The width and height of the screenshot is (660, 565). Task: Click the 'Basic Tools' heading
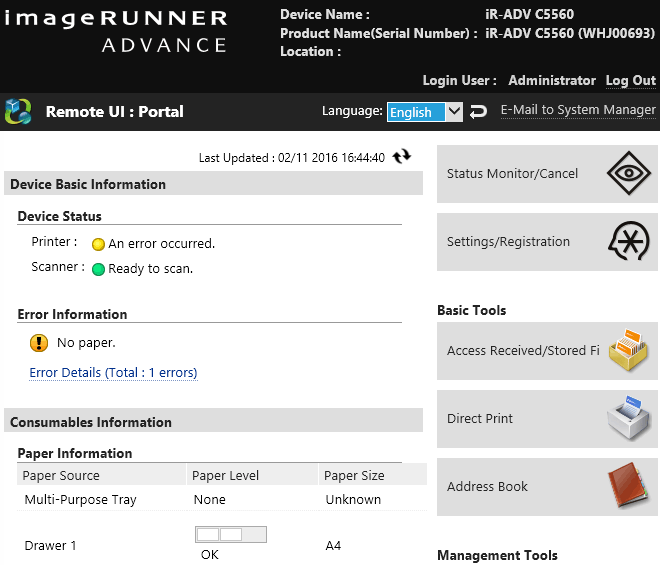(471, 310)
